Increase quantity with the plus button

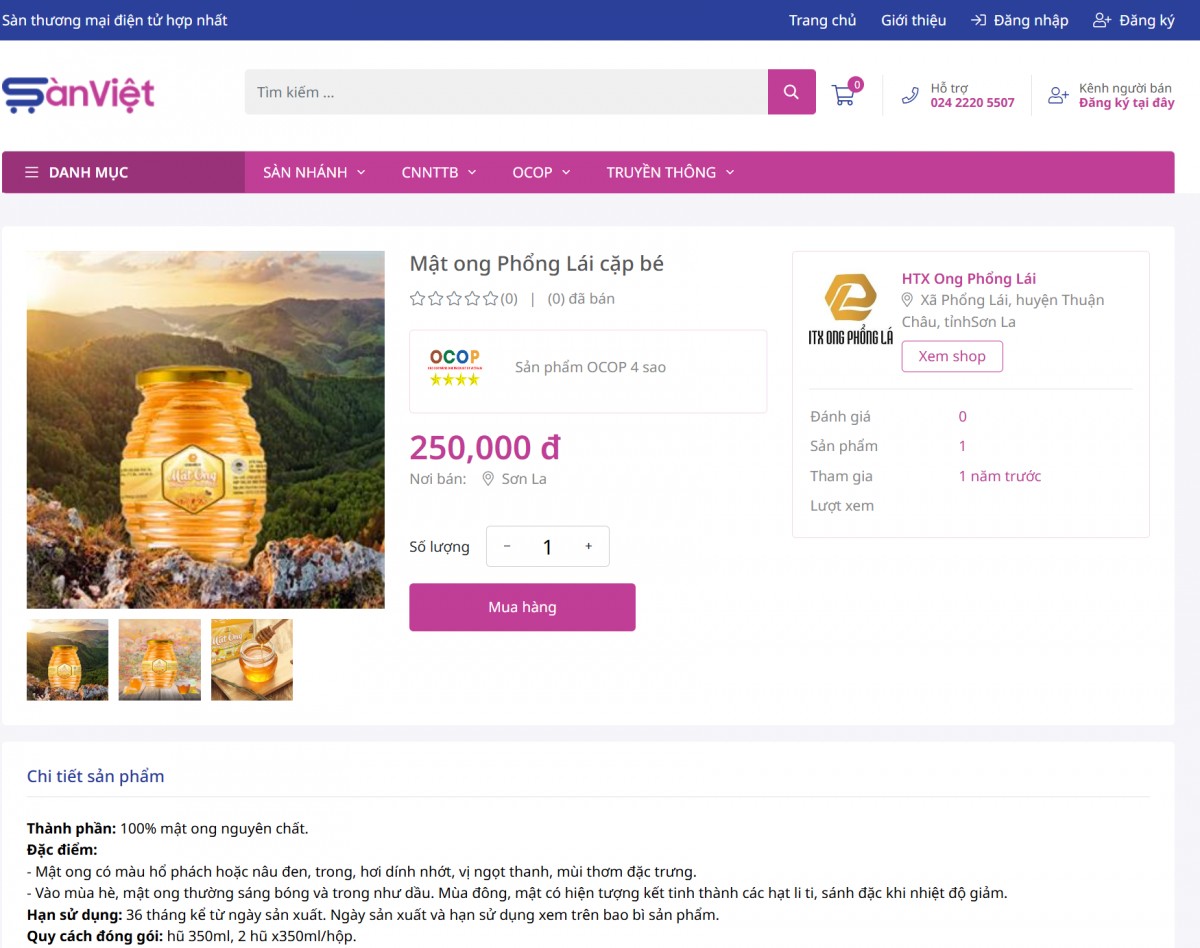[x=588, y=546]
